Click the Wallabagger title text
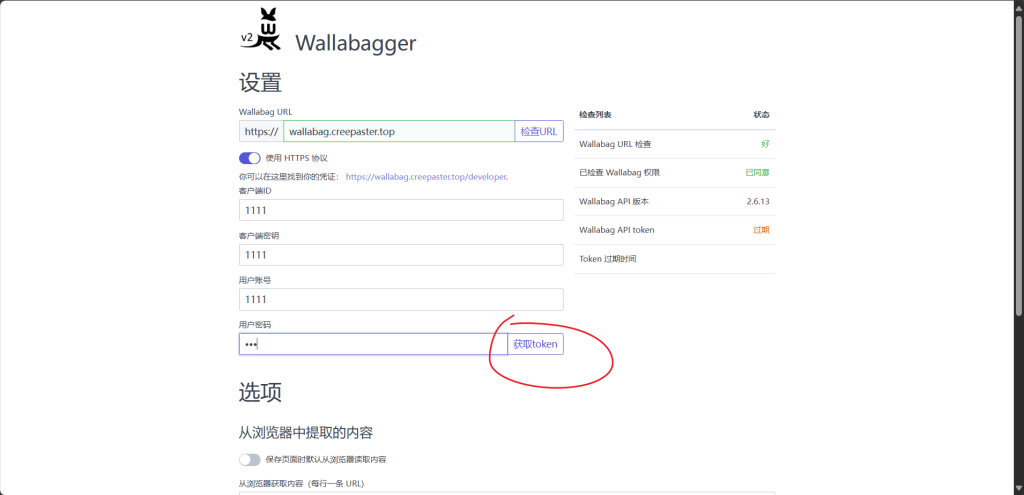The image size is (1024, 495). [355, 43]
